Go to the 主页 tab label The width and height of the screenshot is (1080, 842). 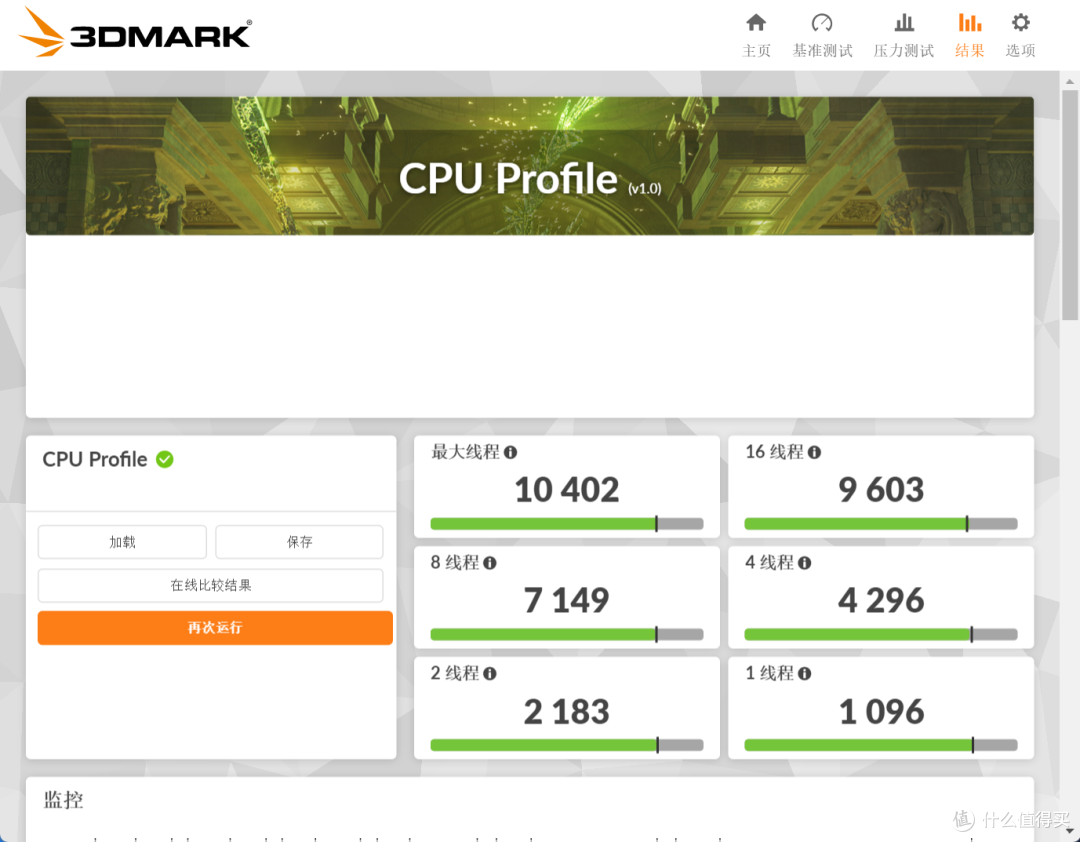click(x=756, y=50)
